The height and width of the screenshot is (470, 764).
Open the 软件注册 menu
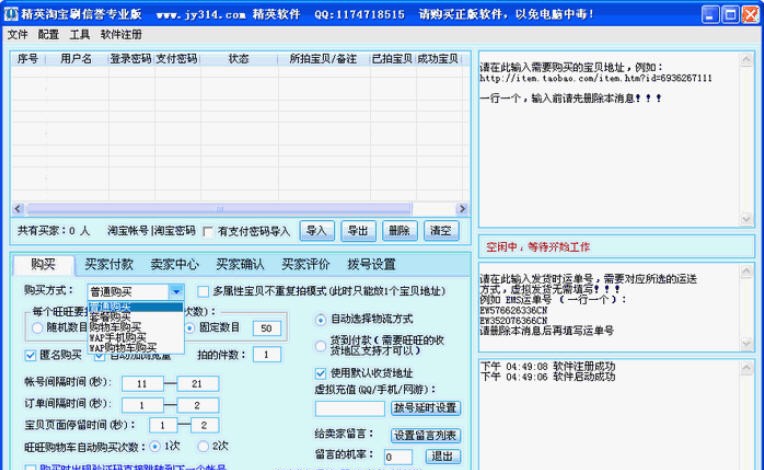[121, 35]
